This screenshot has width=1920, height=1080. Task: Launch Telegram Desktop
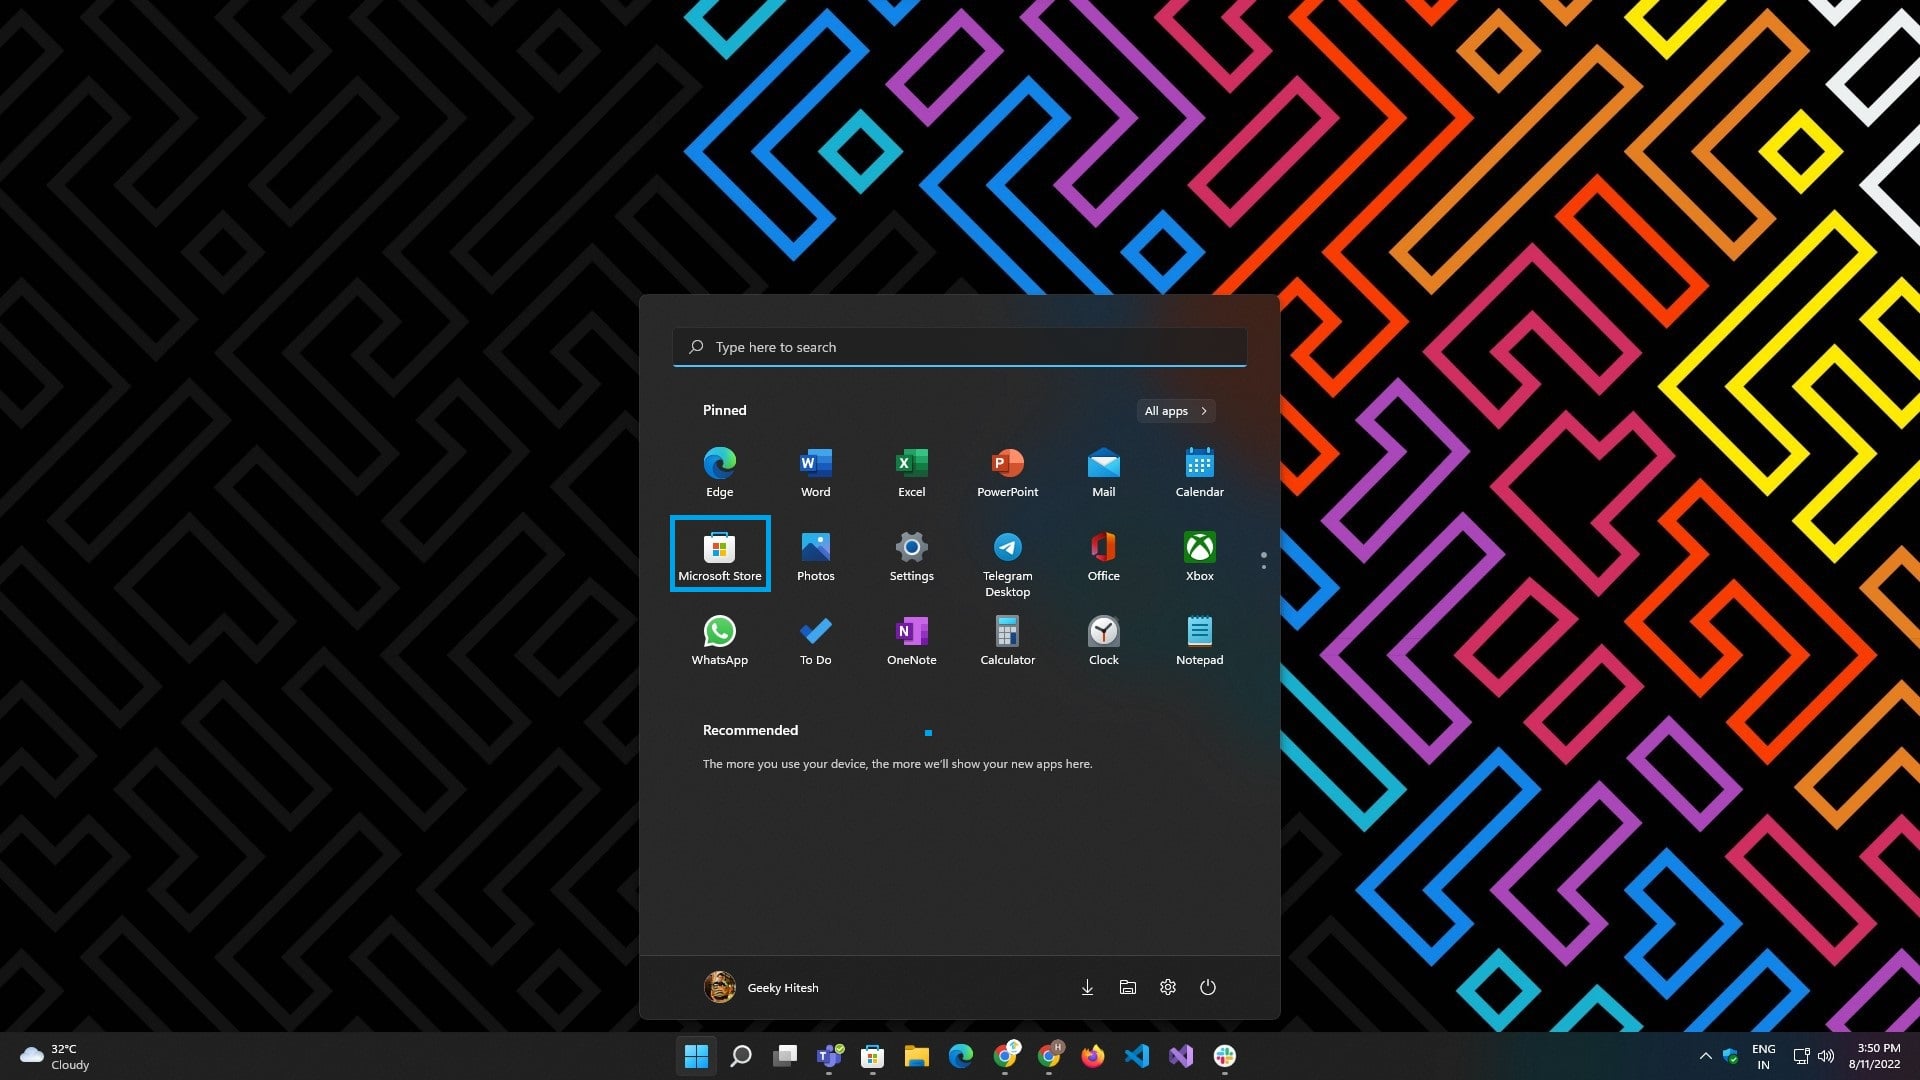1007,564
